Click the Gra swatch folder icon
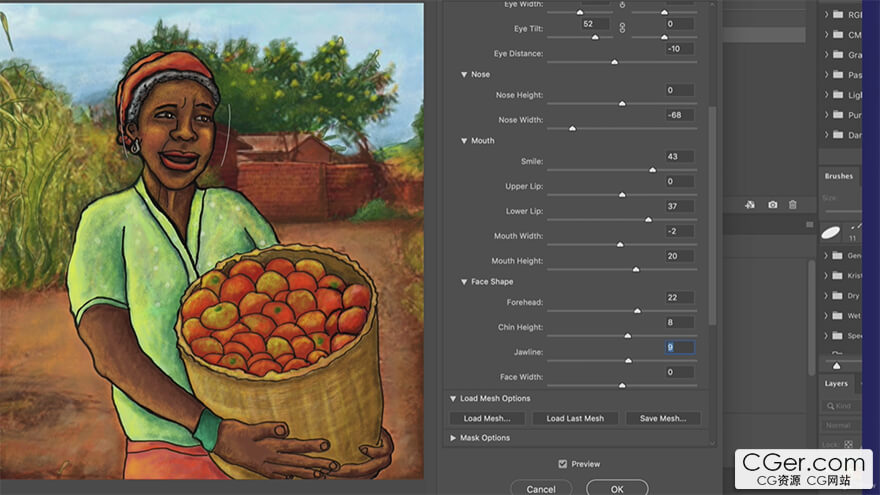Image resolution: width=880 pixels, height=495 pixels. click(838, 54)
